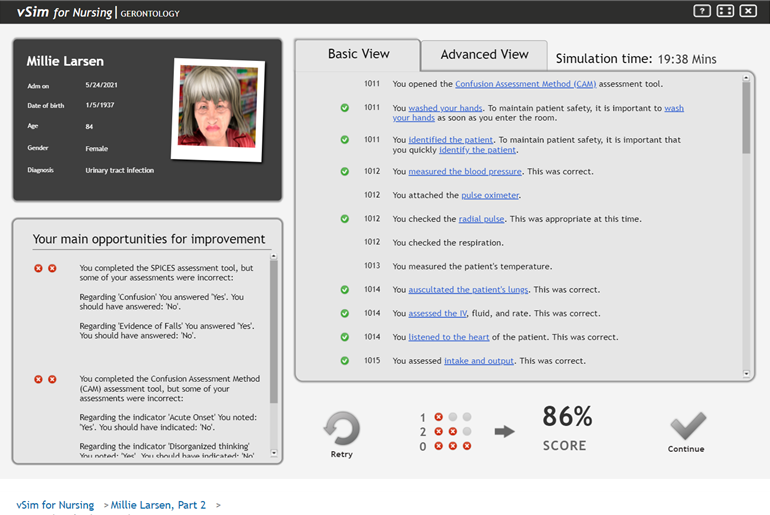Click the red X in score row 1
Viewport: 770px width, 515px height.
(439, 417)
